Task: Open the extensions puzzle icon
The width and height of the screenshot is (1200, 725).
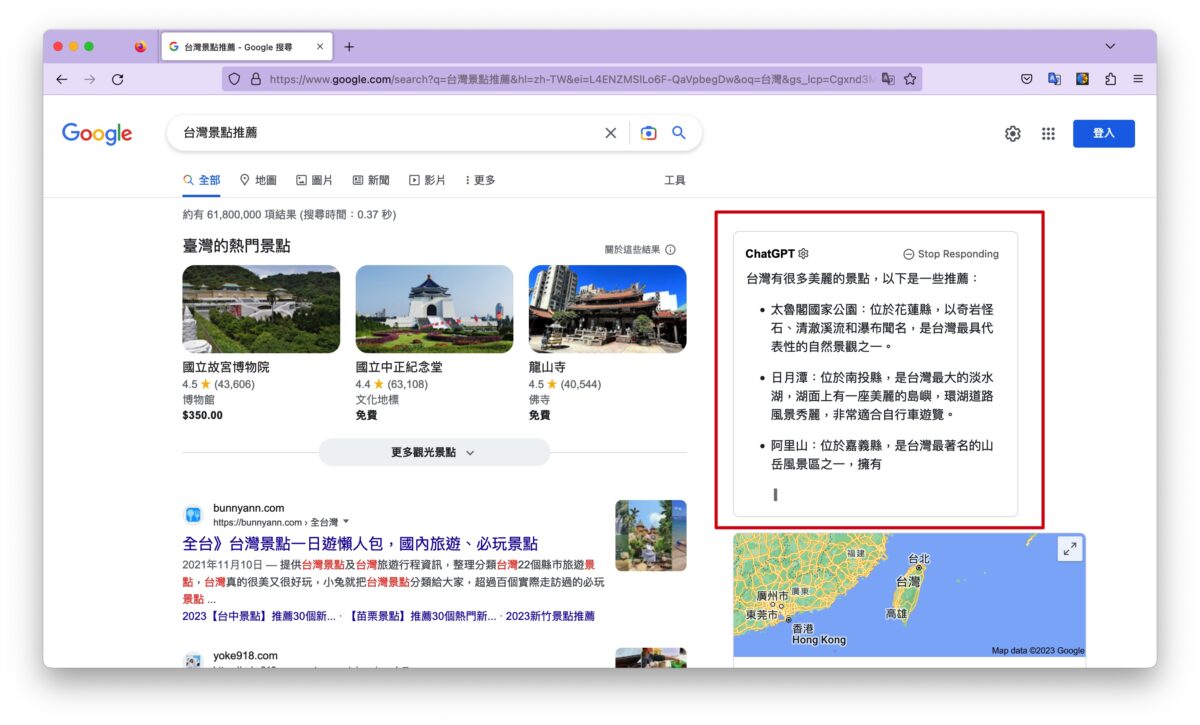Action: [x=1110, y=79]
